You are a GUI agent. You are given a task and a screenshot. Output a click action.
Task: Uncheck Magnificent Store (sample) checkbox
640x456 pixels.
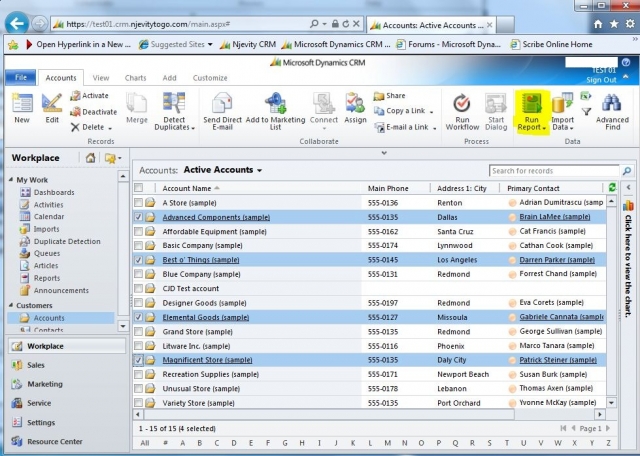(138, 360)
